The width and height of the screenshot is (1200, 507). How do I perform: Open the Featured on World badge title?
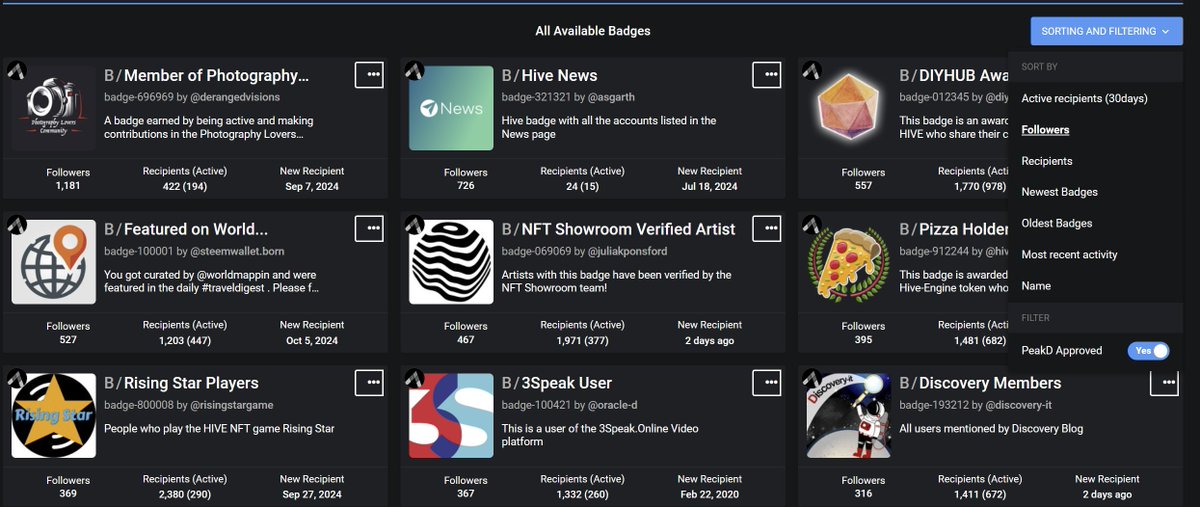click(186, 230)
